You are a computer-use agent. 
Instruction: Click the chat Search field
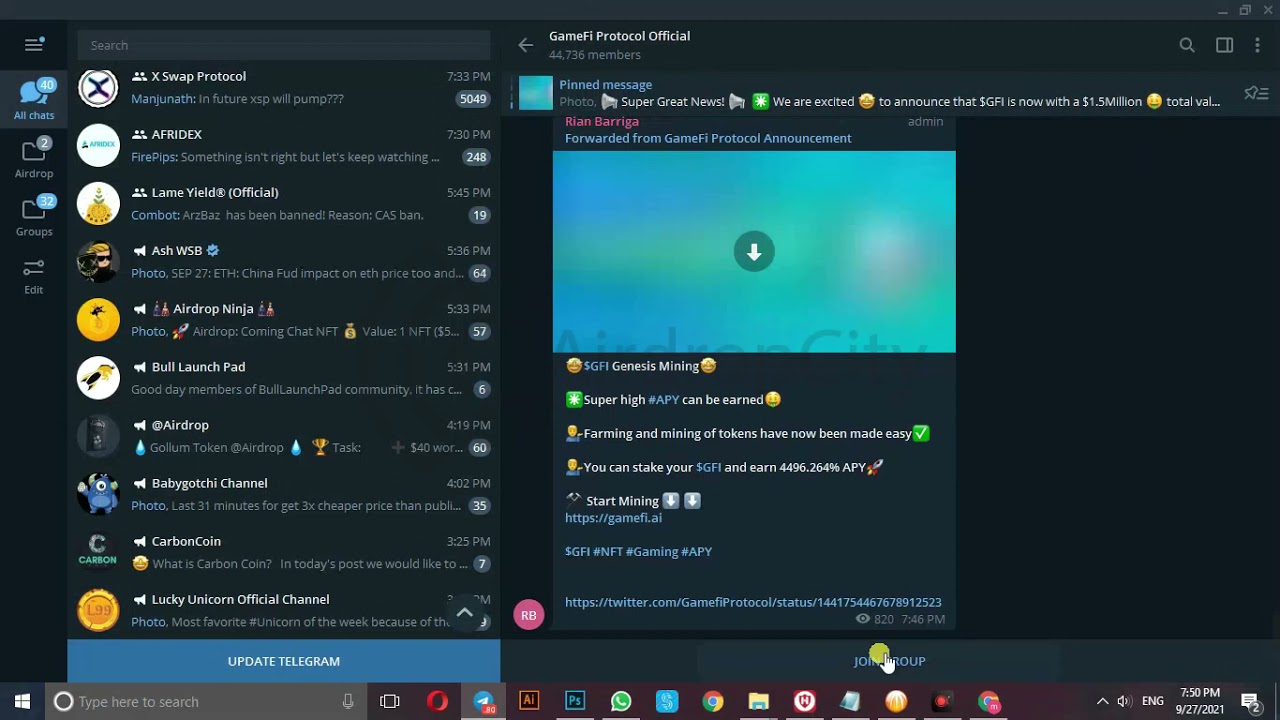tap(283, 45)
